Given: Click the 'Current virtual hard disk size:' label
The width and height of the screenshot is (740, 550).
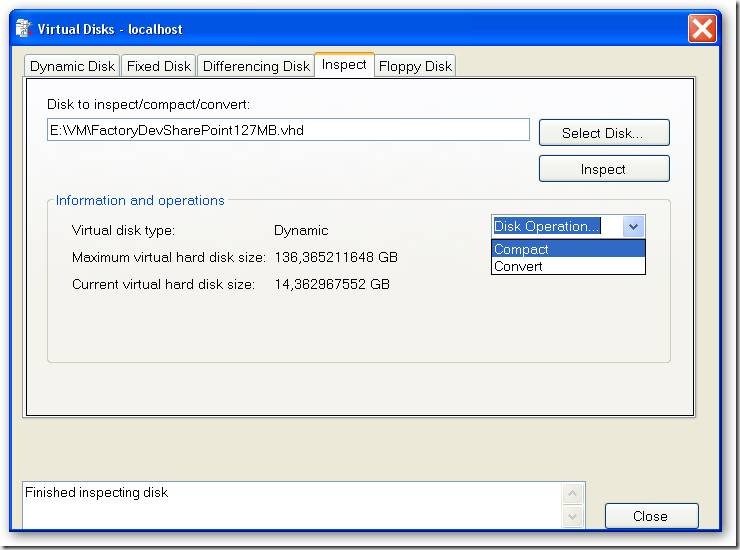Looking at the screenshot, I should (x=163, y=284).
